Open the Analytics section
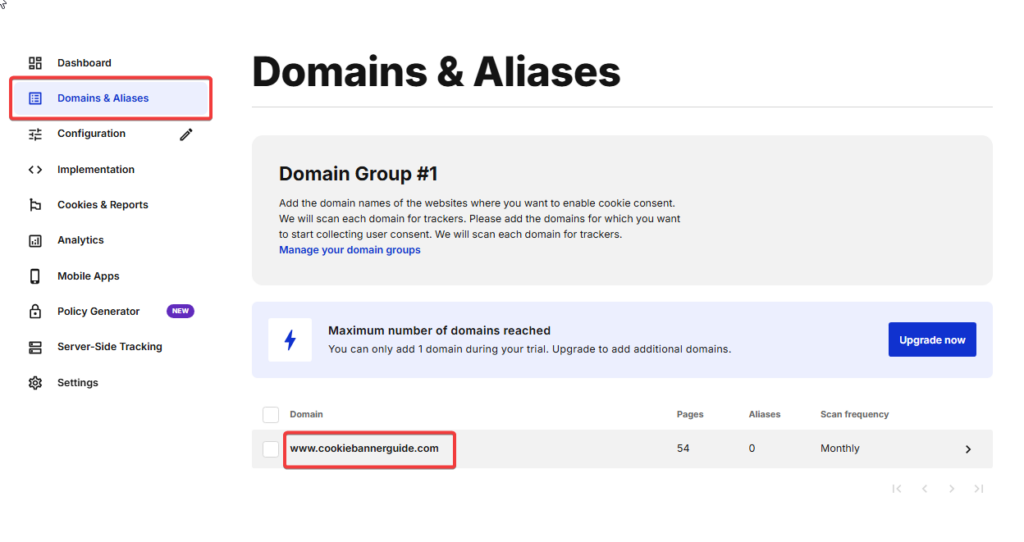Viewport: 1024px width, 542px height. click(x=80, y=240)
